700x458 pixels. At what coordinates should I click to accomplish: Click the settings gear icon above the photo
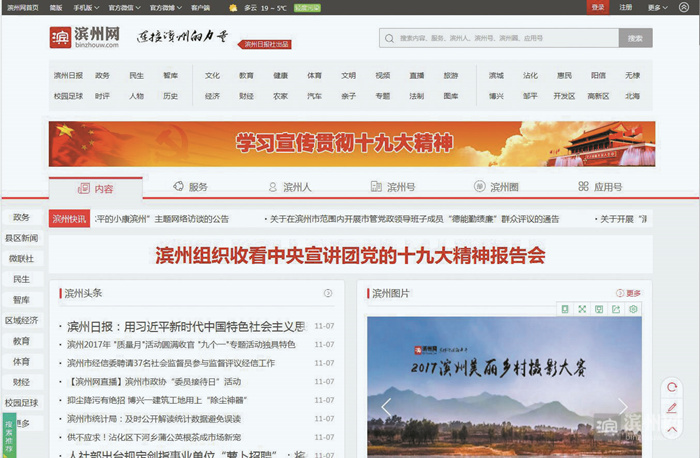click(633, 309)
